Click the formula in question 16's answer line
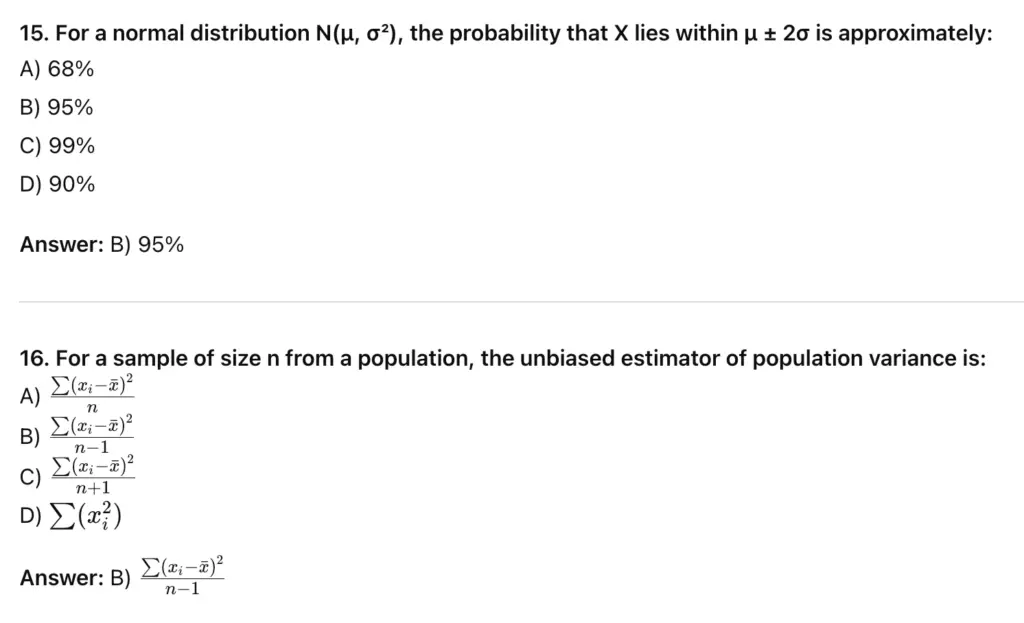 [x=182, y=576]
